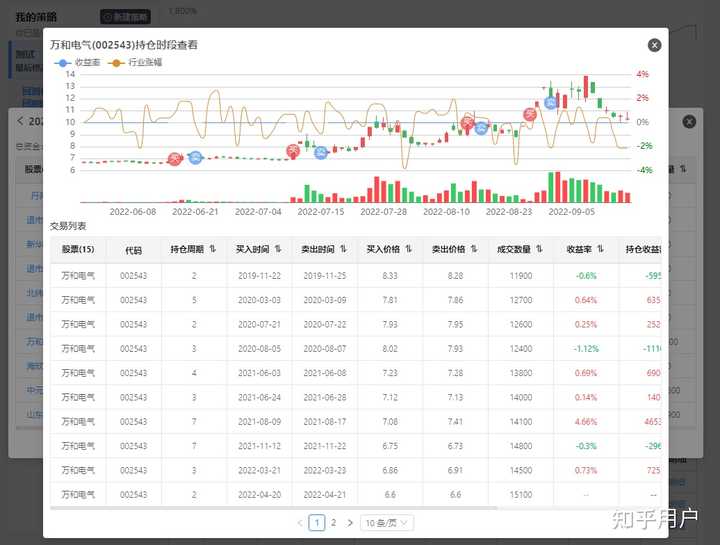Select trade row bought 2020-08-05
720x545 pixels.
[x=356, y=348]
